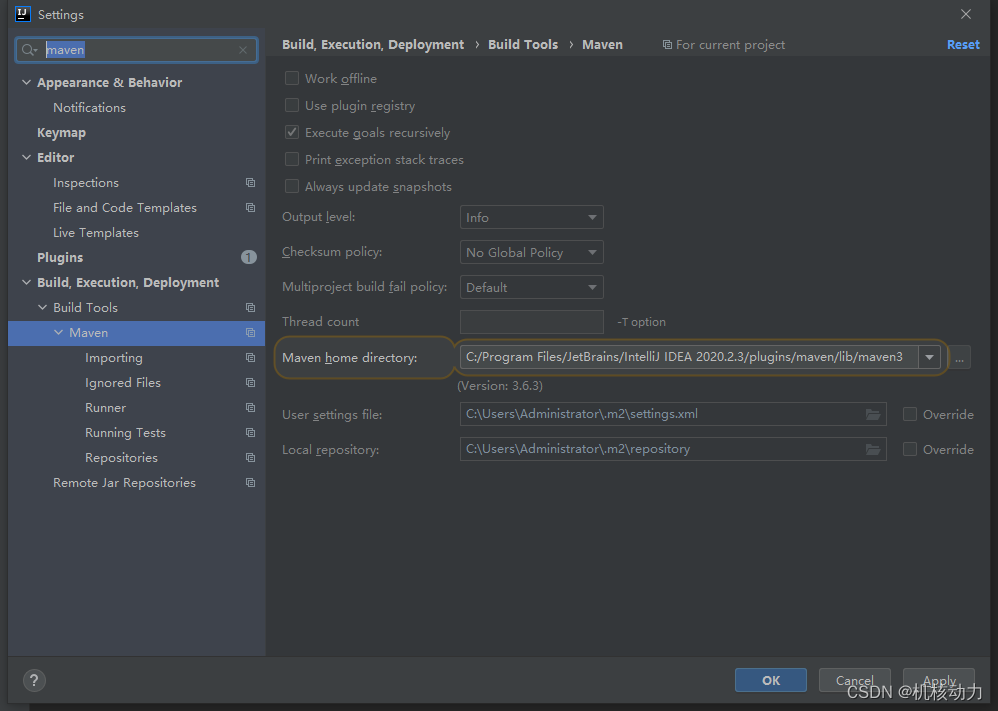
Task: Click the project-level icon beside Remote Jar Repositories
Action: point(250,482)
